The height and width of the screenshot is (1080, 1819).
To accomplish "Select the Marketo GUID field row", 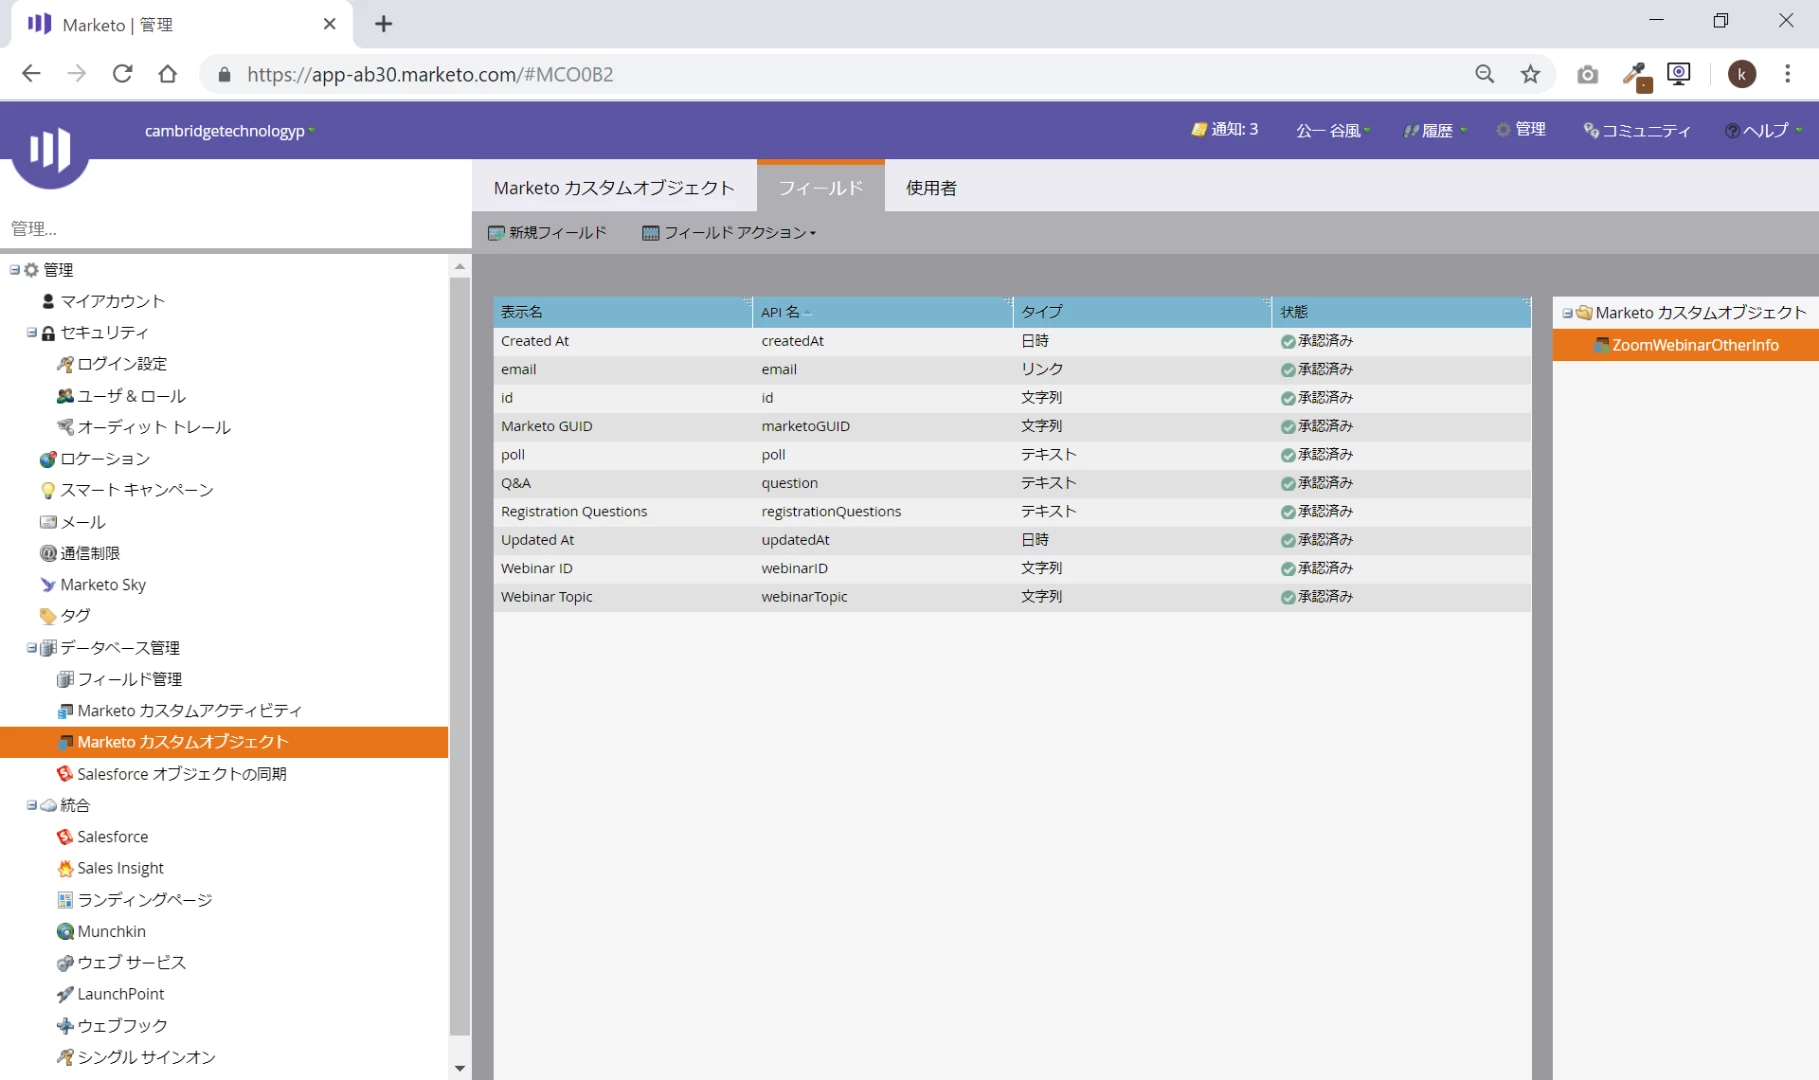I will pyautogui.click(x=1012, y=427).
